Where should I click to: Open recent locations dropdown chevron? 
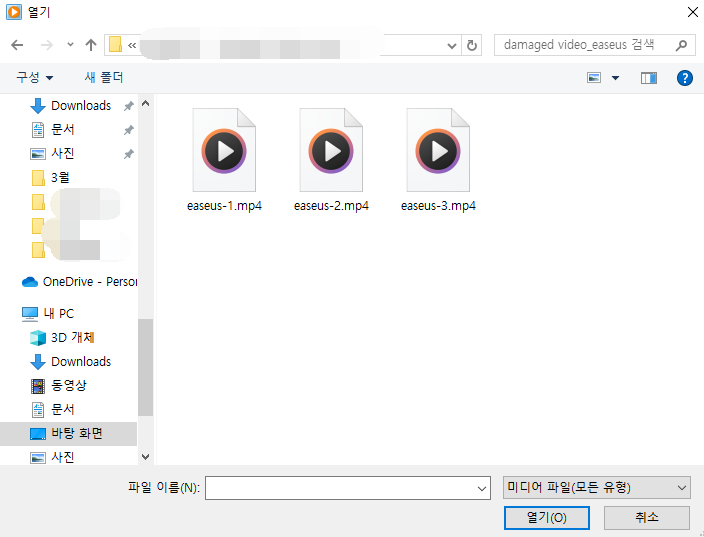point(70,45)
